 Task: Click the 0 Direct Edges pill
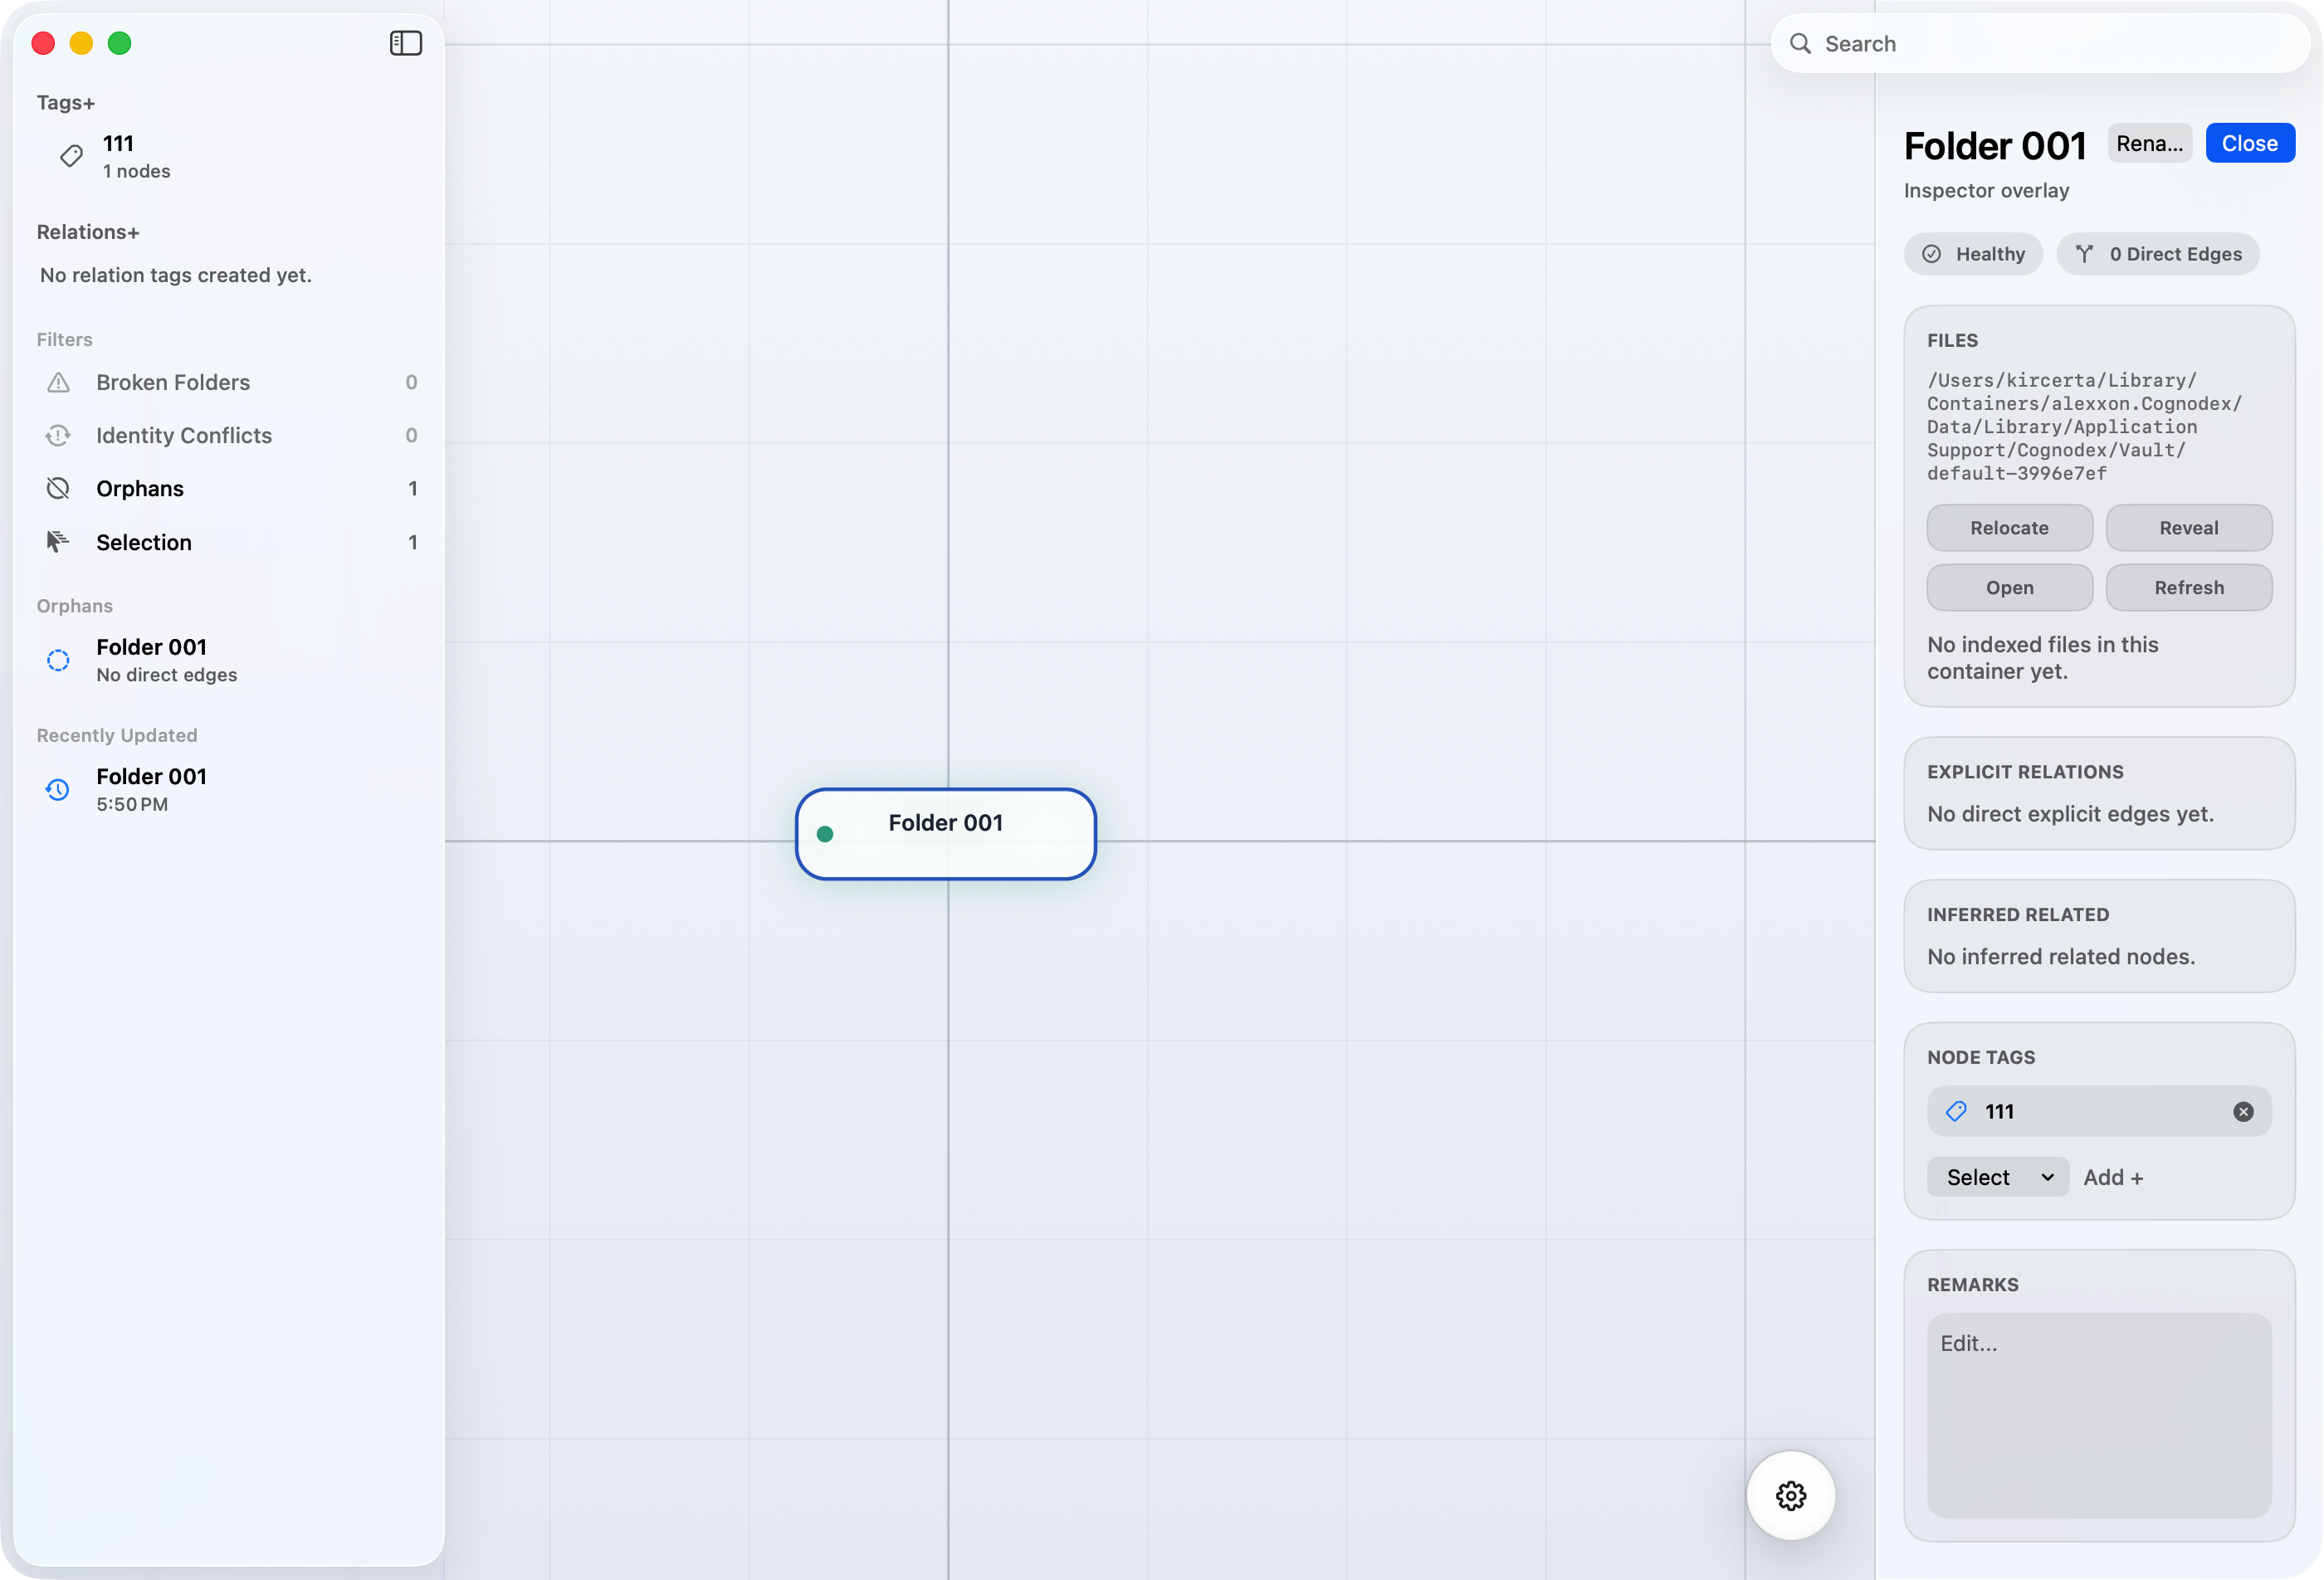coord(2158,254)
